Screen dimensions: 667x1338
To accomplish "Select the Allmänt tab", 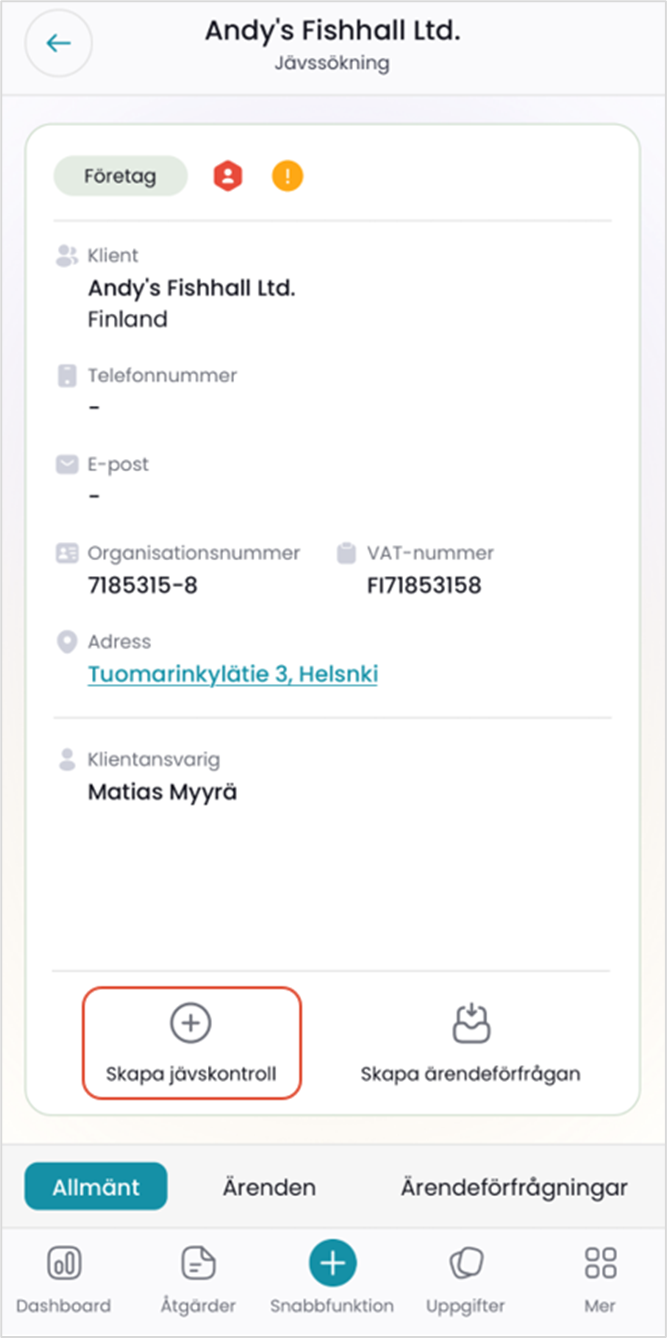I will pyautogui.click(x=96, y=1187).
